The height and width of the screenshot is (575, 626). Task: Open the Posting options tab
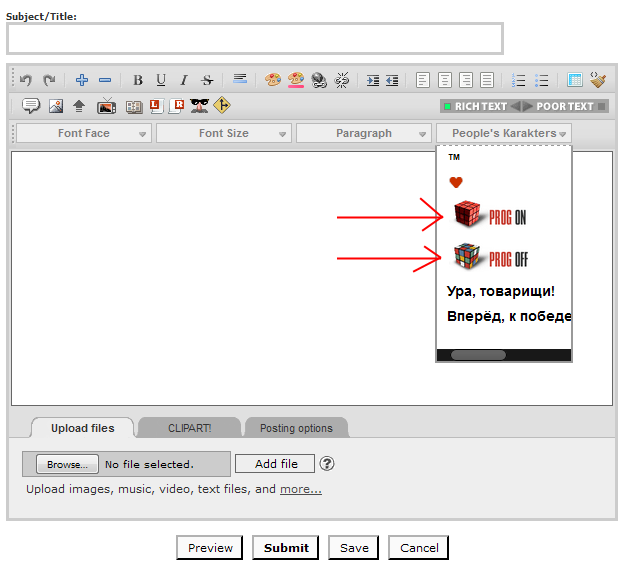coord(296,428)
